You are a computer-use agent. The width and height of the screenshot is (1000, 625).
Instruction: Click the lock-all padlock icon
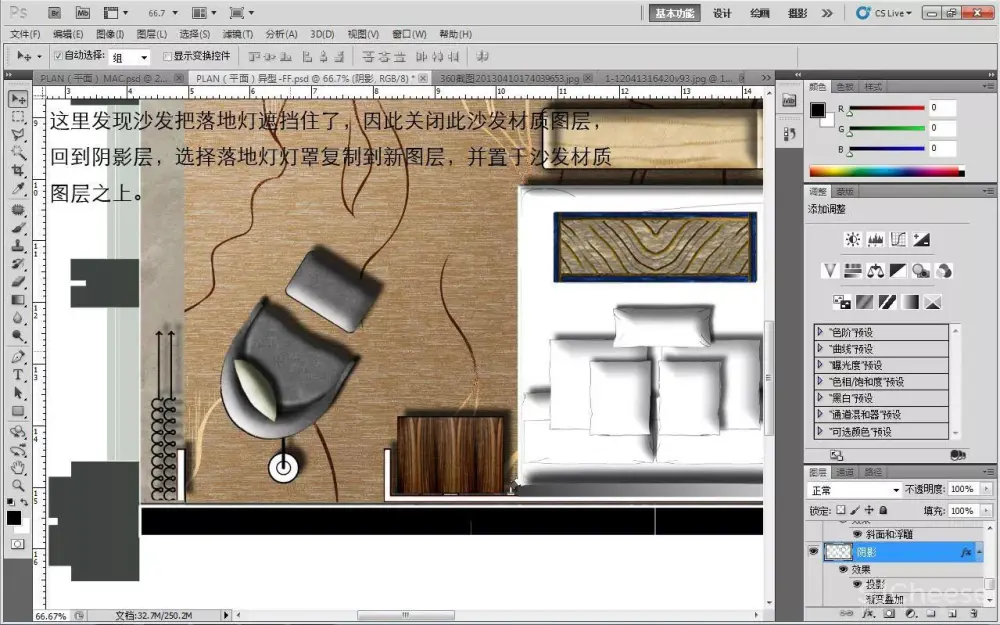(x=884, y=511)
